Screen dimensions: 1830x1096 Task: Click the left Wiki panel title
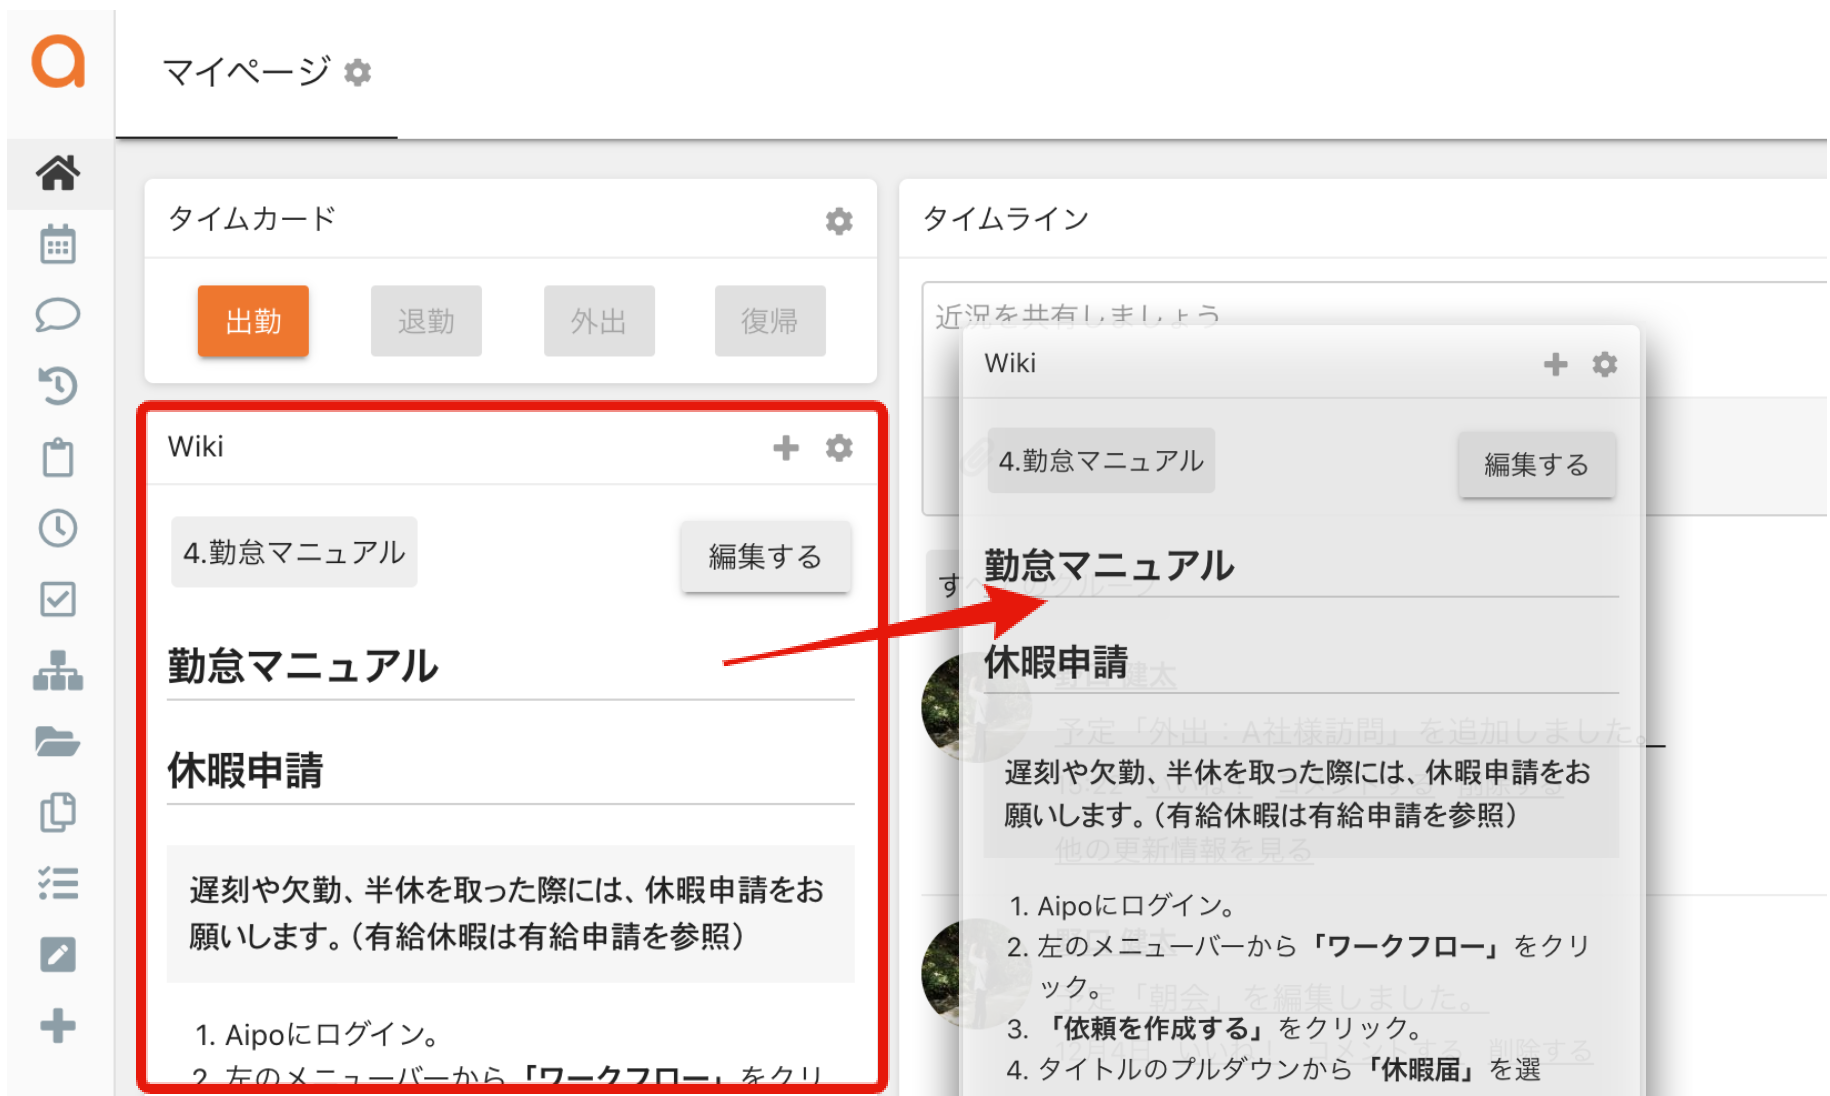196,447
